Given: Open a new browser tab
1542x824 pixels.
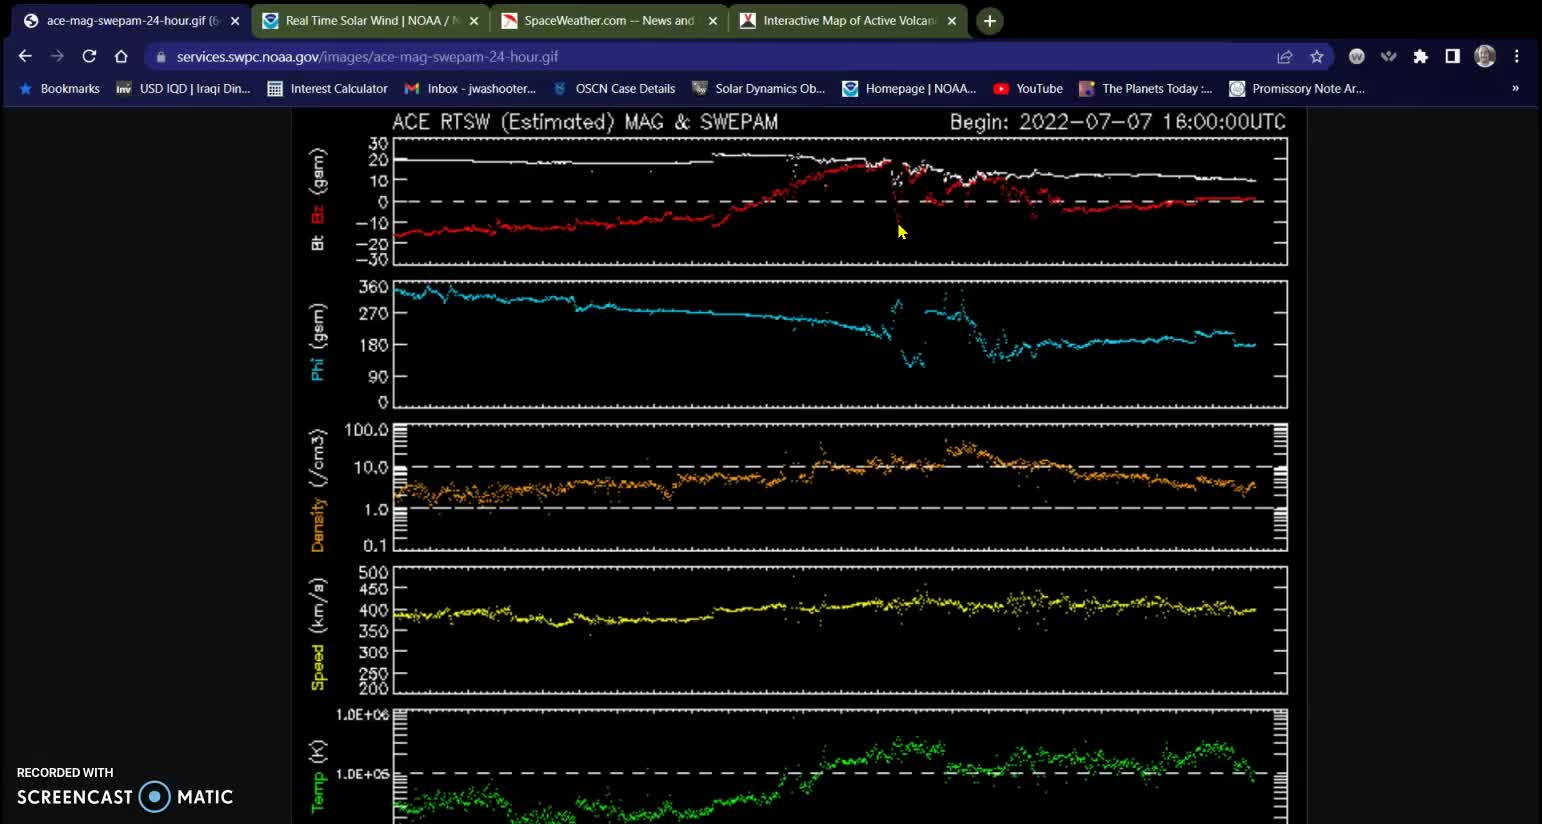Looking at the screenshot, I should (989, 21).
